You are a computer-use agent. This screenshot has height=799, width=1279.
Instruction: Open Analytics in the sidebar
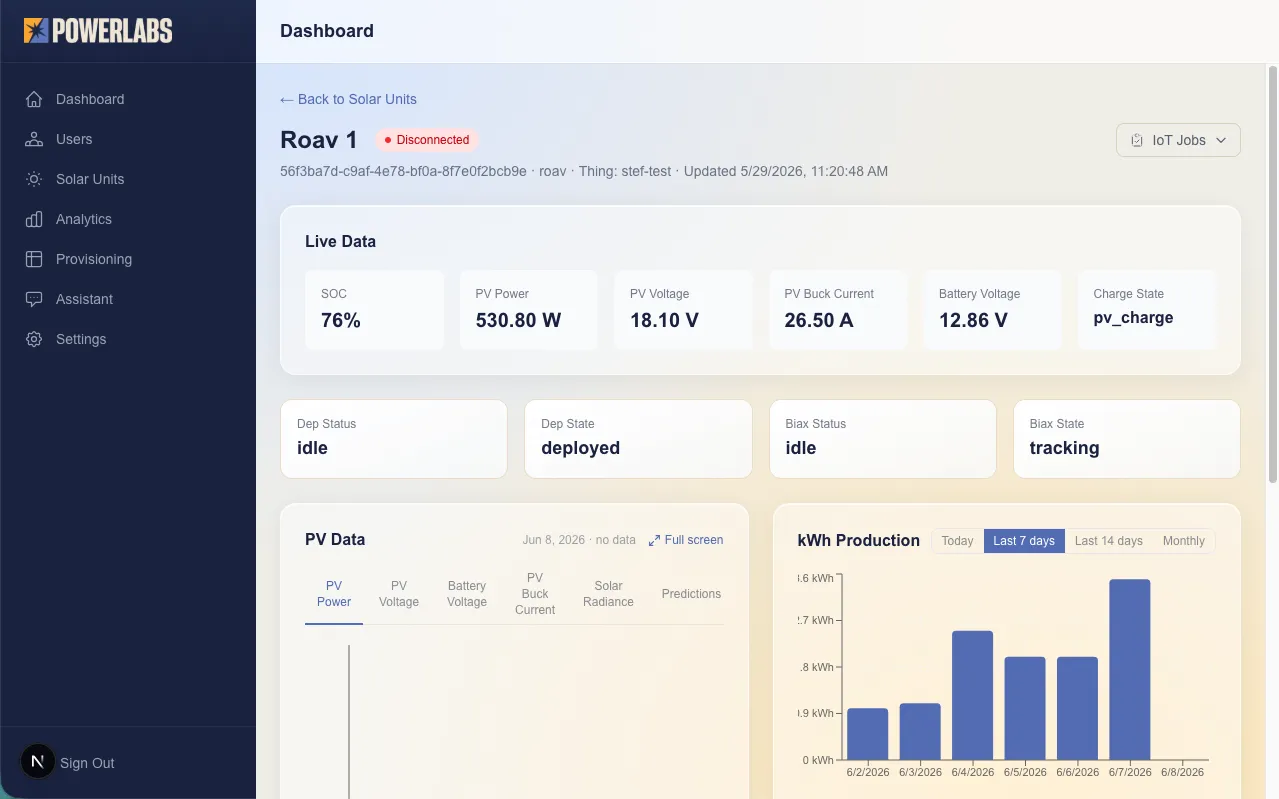click(x=128, y=219)
